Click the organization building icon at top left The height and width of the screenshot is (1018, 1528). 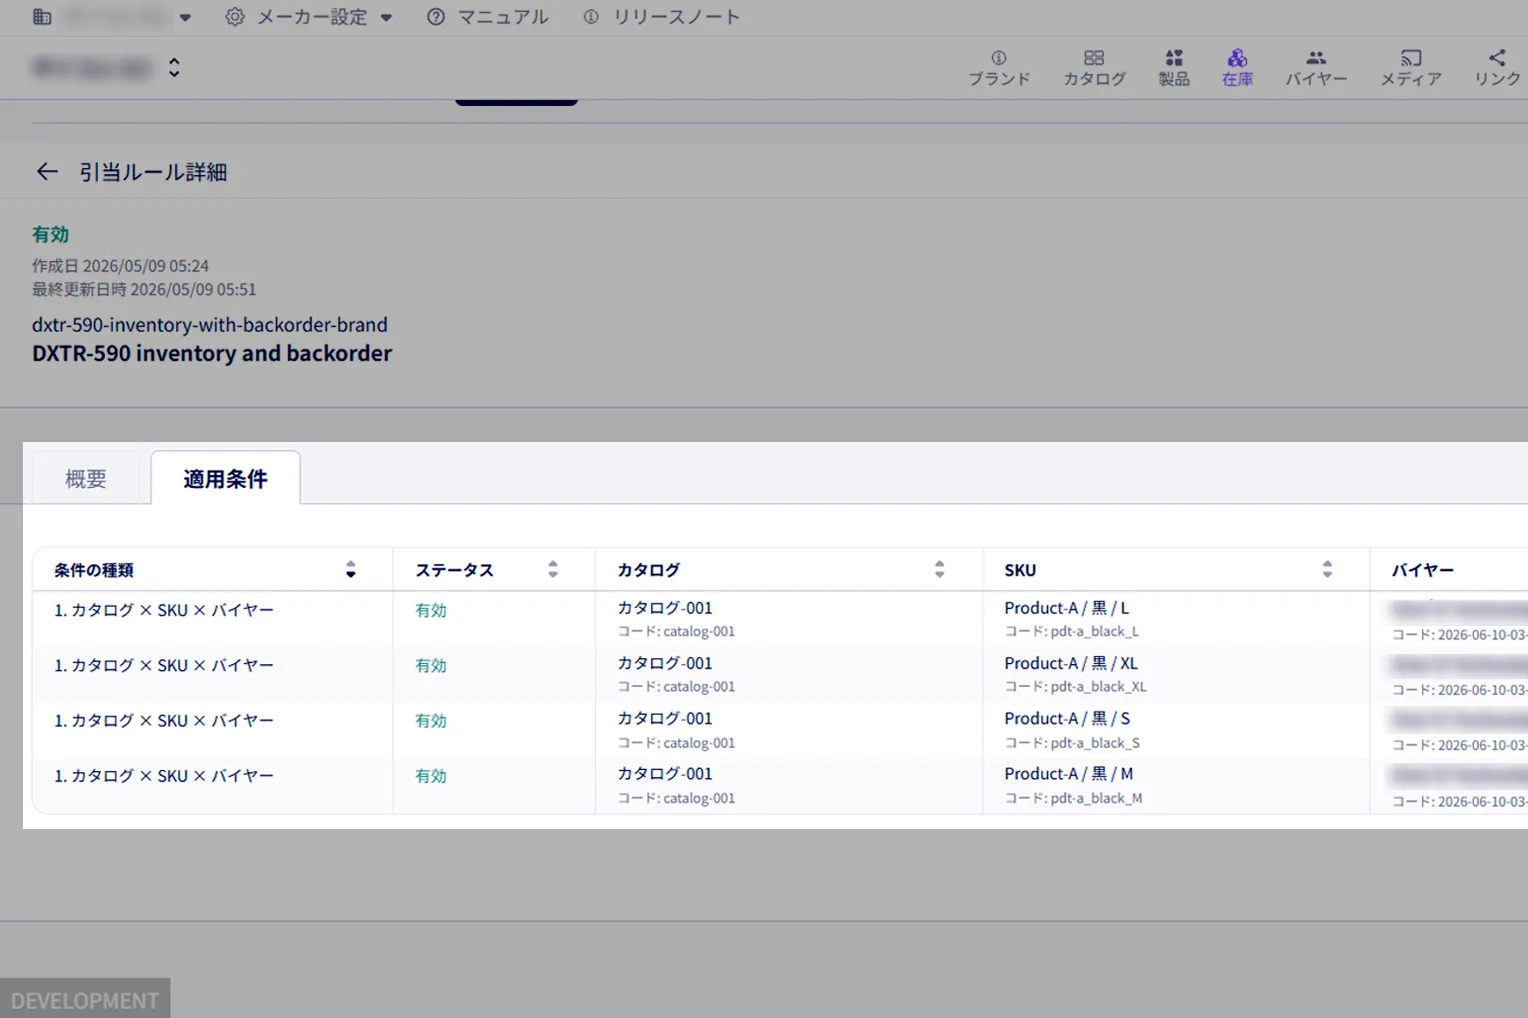[42, 17]
